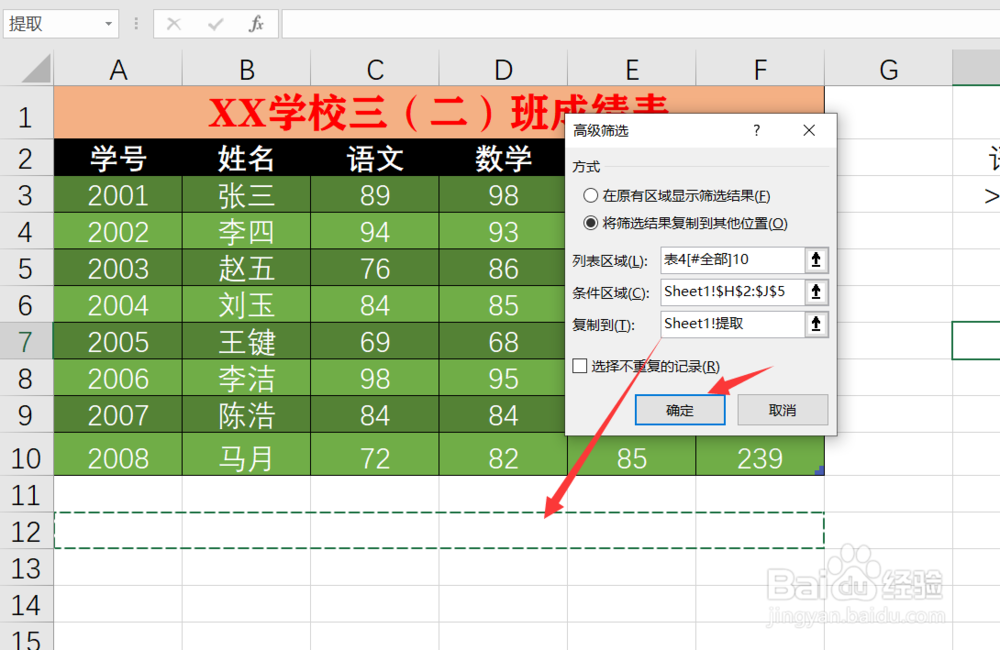The image size is (1000, 650).
Task: Collapse dialog via 列表区域 range selector icon
Action: (x=816, y=260)
